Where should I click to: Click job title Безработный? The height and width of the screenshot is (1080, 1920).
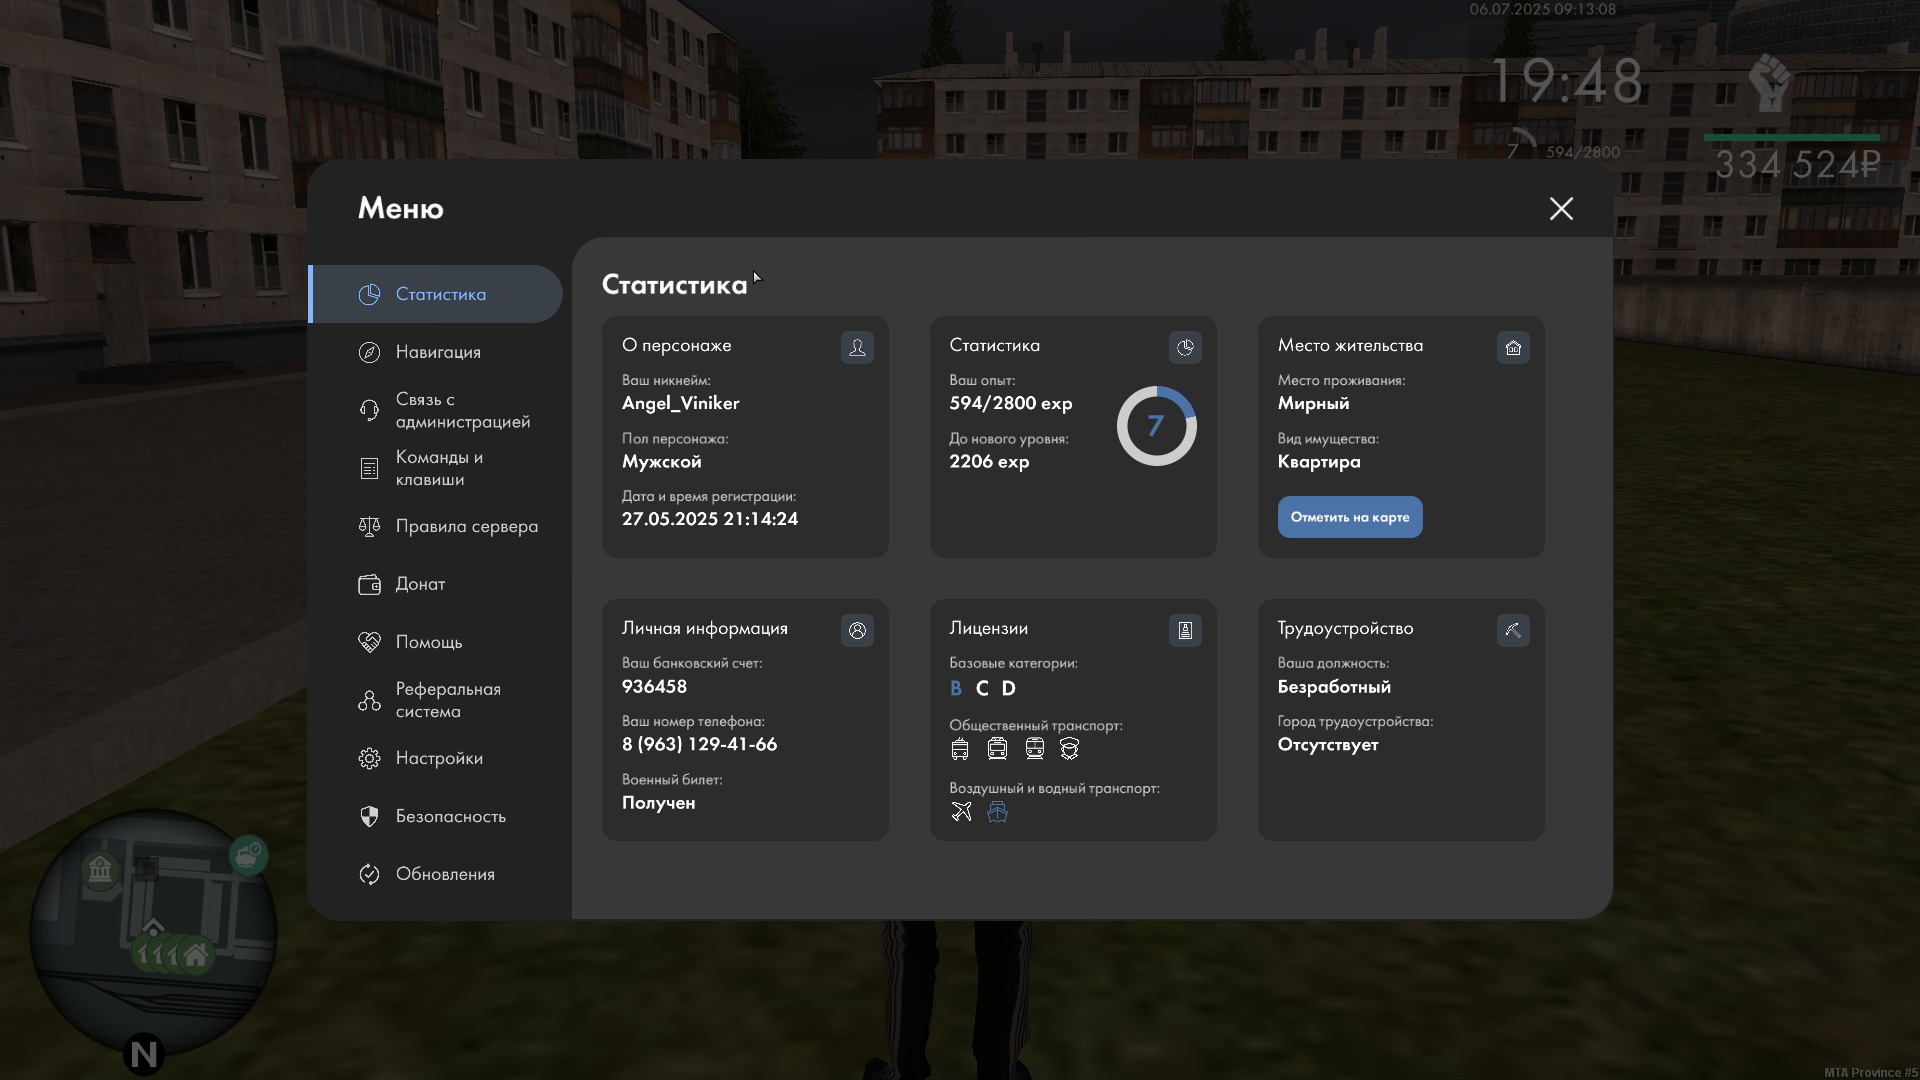1334,687
